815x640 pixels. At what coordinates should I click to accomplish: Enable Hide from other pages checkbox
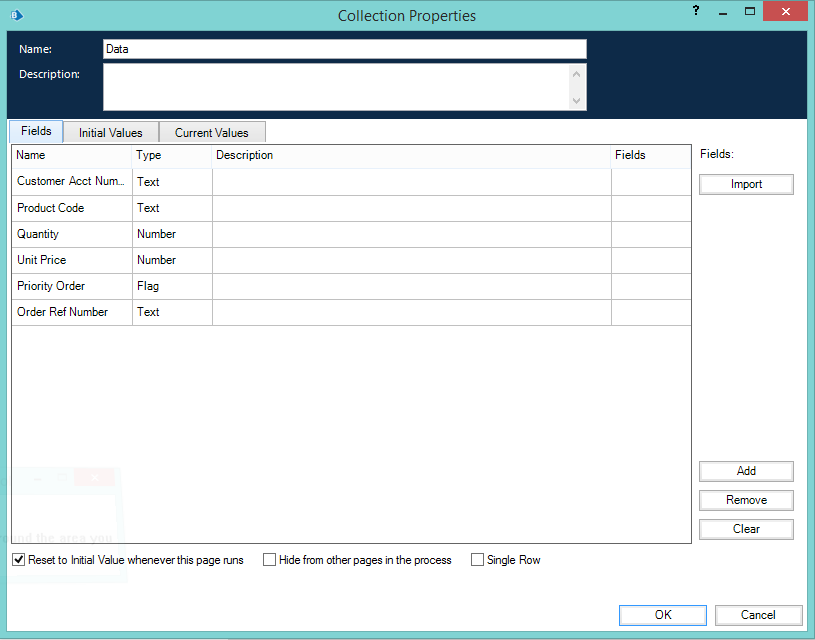point(270,560)
